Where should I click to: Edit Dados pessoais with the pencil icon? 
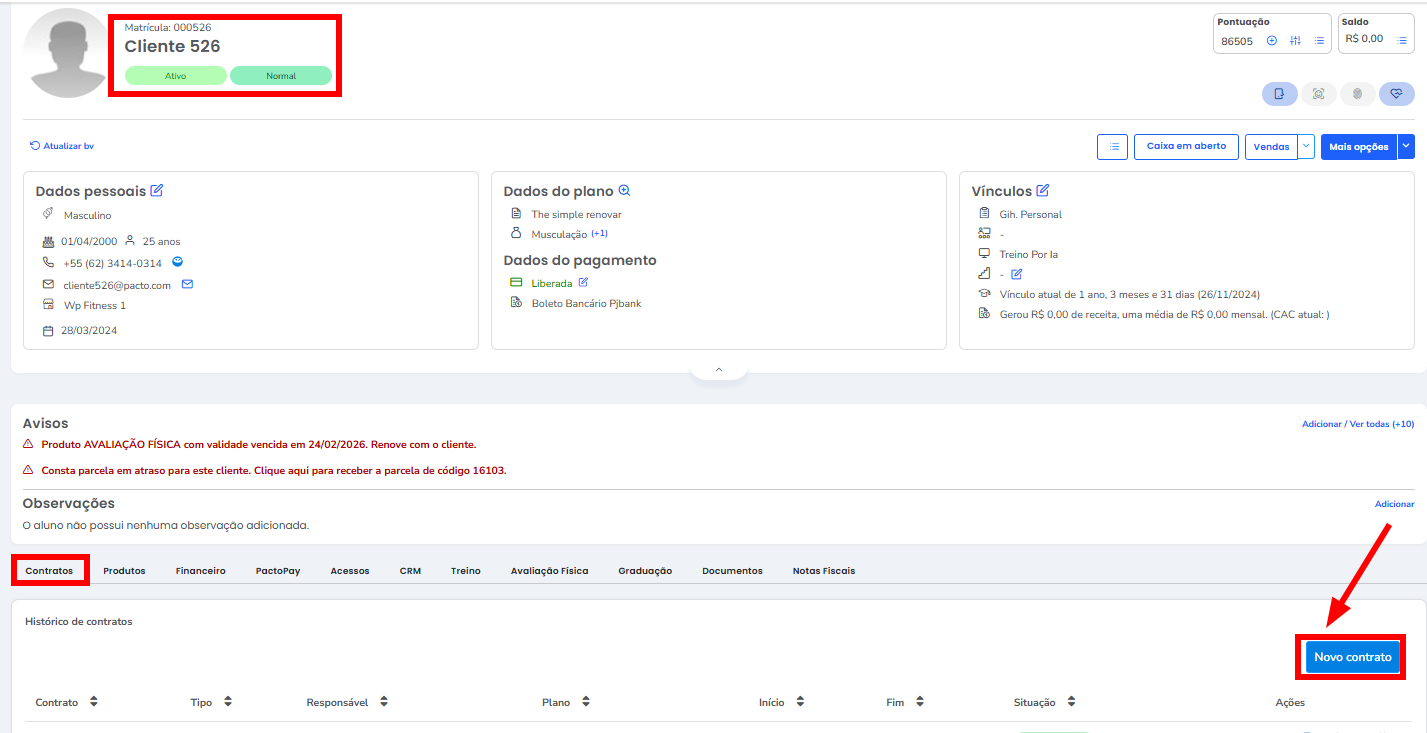157,191
